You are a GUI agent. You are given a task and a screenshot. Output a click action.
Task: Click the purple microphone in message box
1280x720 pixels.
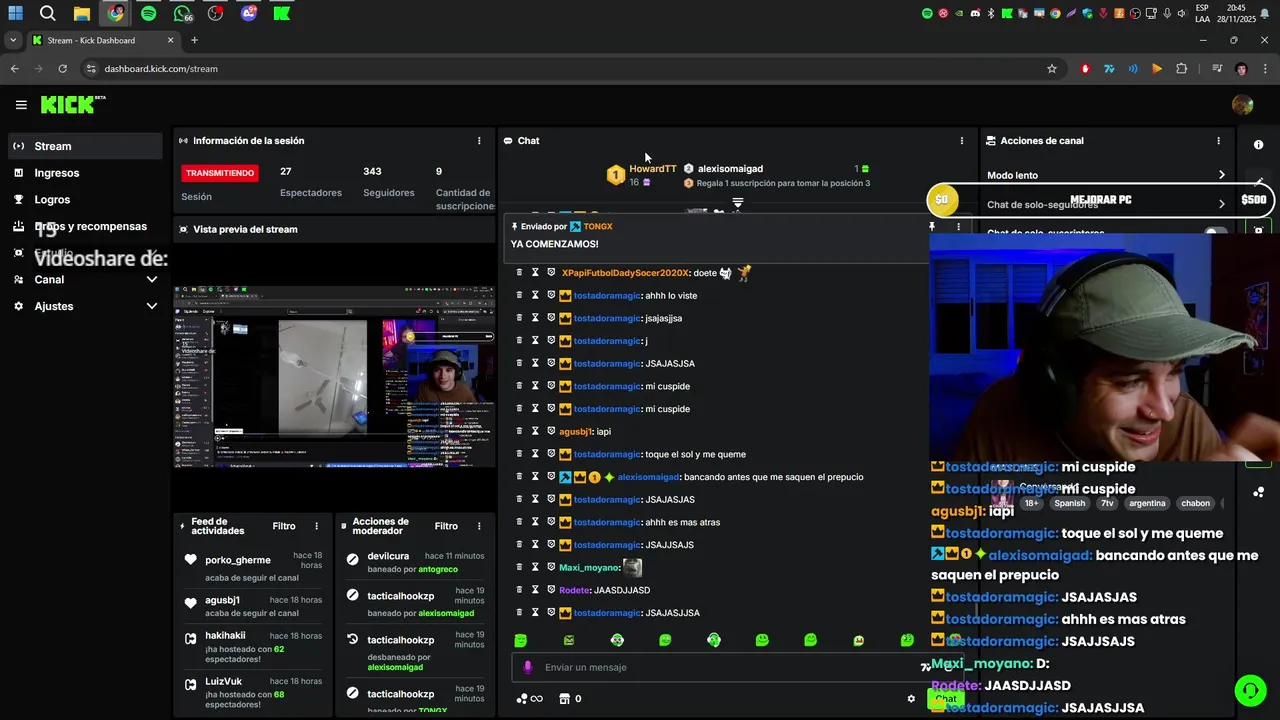pos(528,667)
